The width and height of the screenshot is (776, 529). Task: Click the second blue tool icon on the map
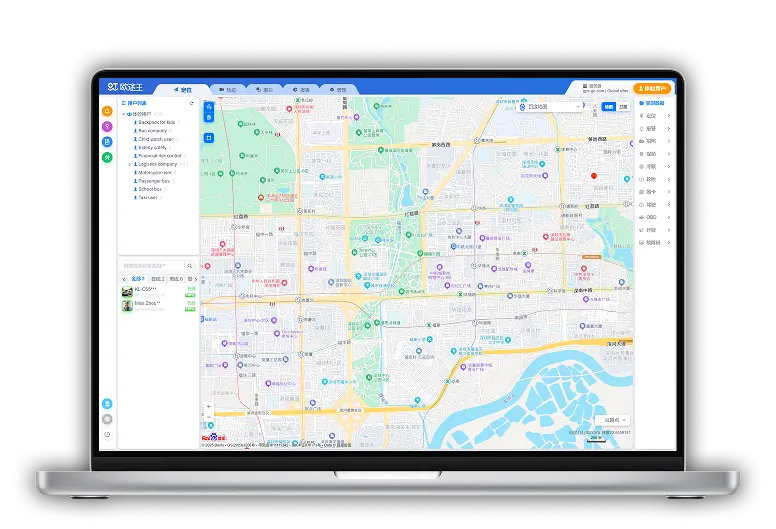(x=209, y=117)
